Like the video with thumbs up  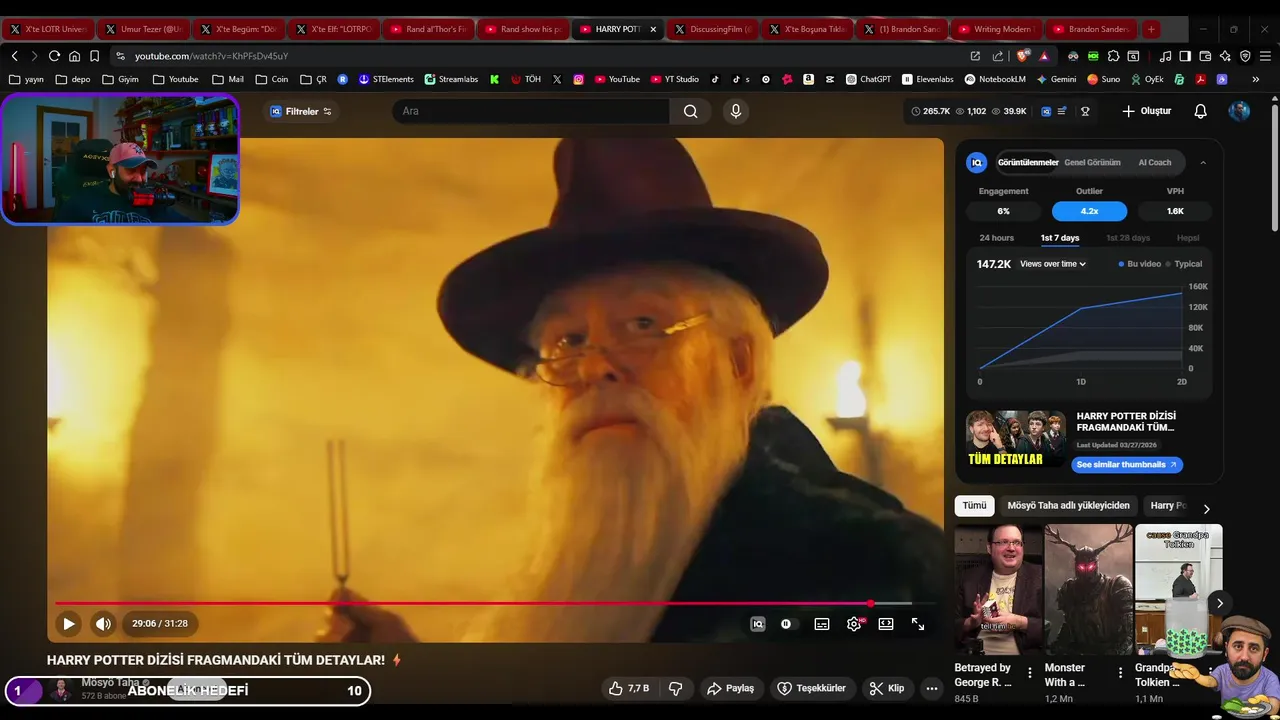[x=629, y=688]
